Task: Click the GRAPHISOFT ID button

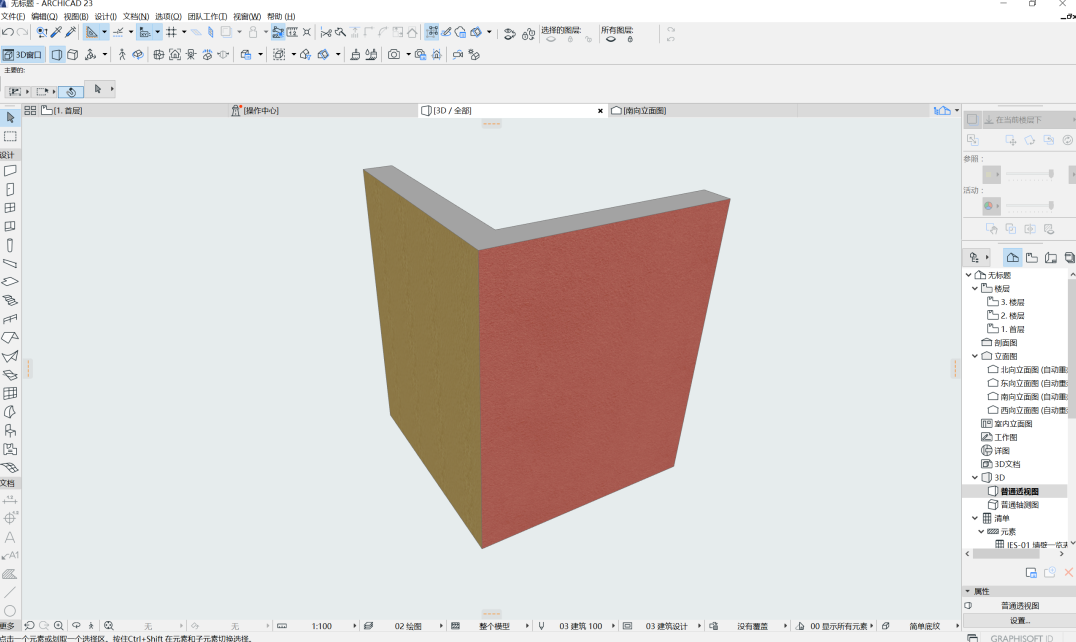Action: pyautogui.click(x=1021, y=638)
